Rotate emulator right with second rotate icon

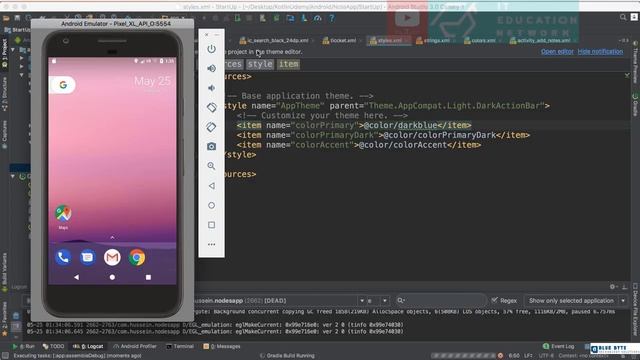point(211,127)
